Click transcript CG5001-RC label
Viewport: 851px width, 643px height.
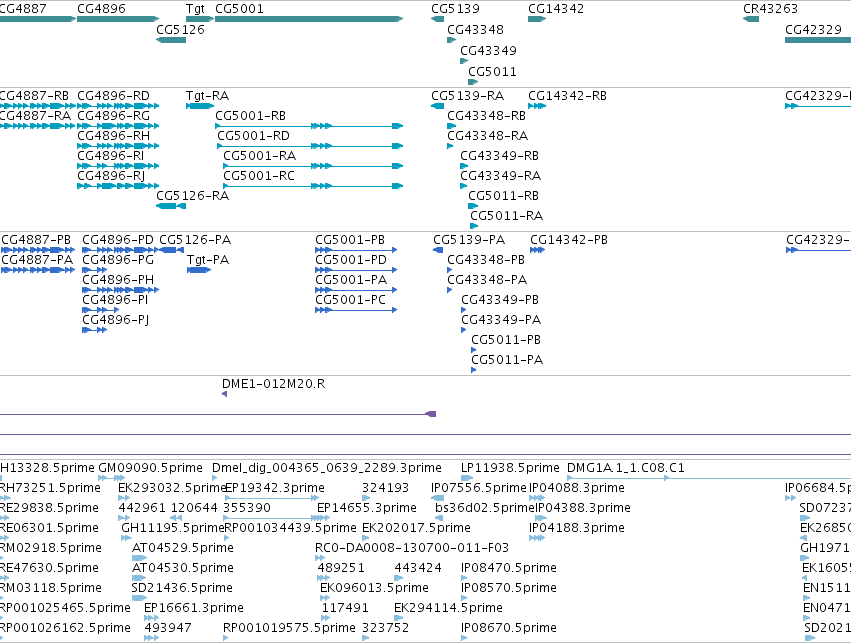point(259,176)
